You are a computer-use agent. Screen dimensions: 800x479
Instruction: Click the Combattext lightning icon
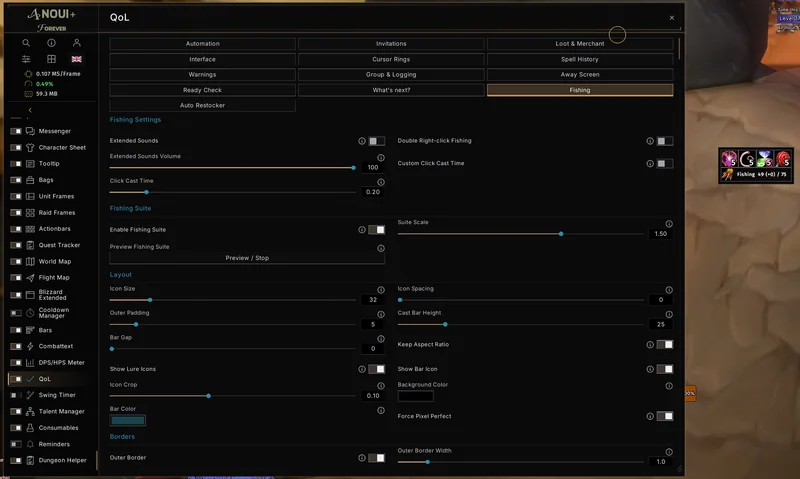tap(30, 346)
